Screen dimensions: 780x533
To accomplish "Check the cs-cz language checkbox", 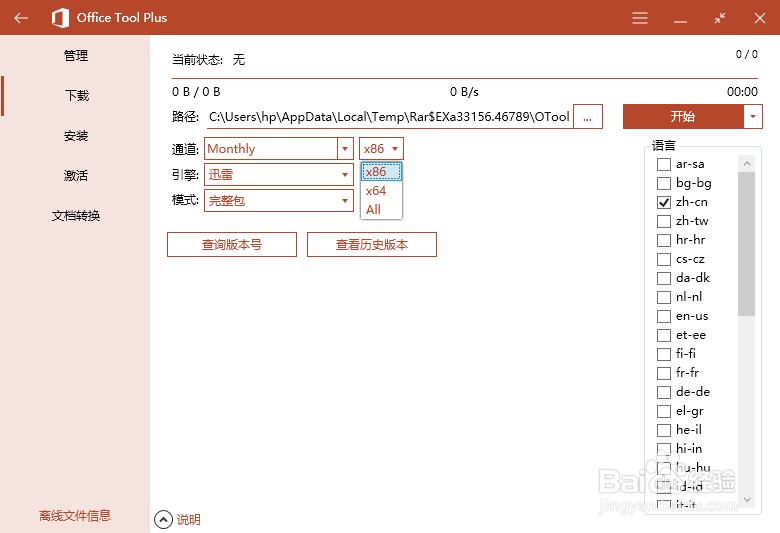I will pos(664,259).
